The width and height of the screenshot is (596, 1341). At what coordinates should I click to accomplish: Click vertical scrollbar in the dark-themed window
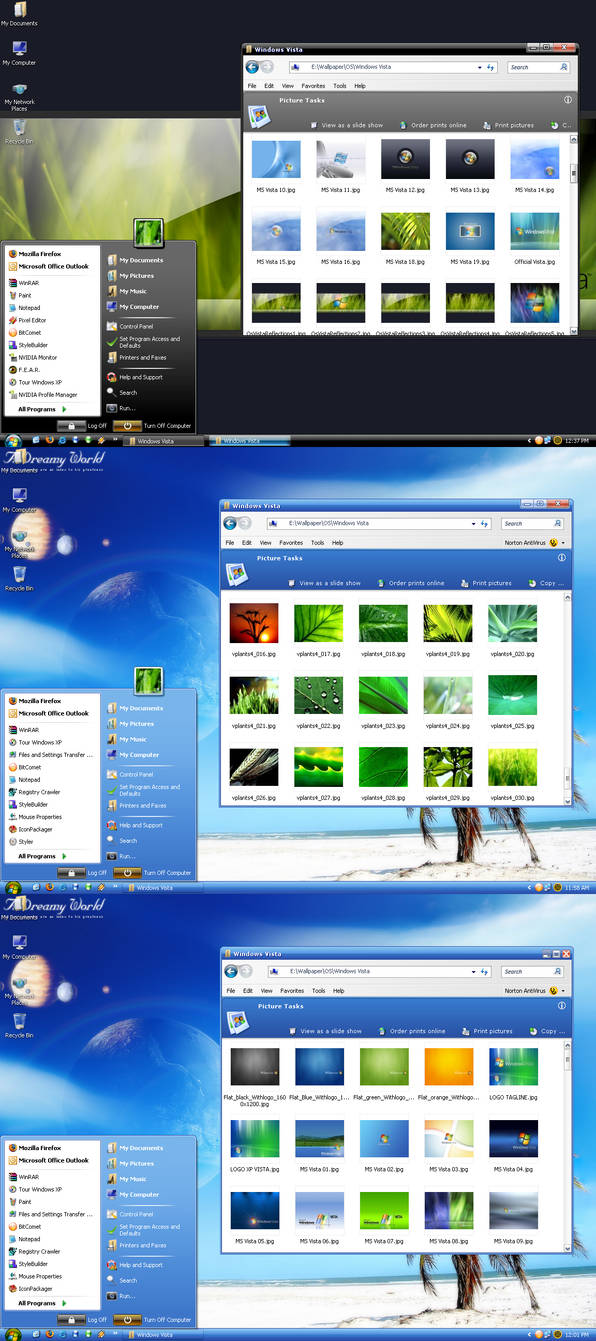tap(574, 235)
